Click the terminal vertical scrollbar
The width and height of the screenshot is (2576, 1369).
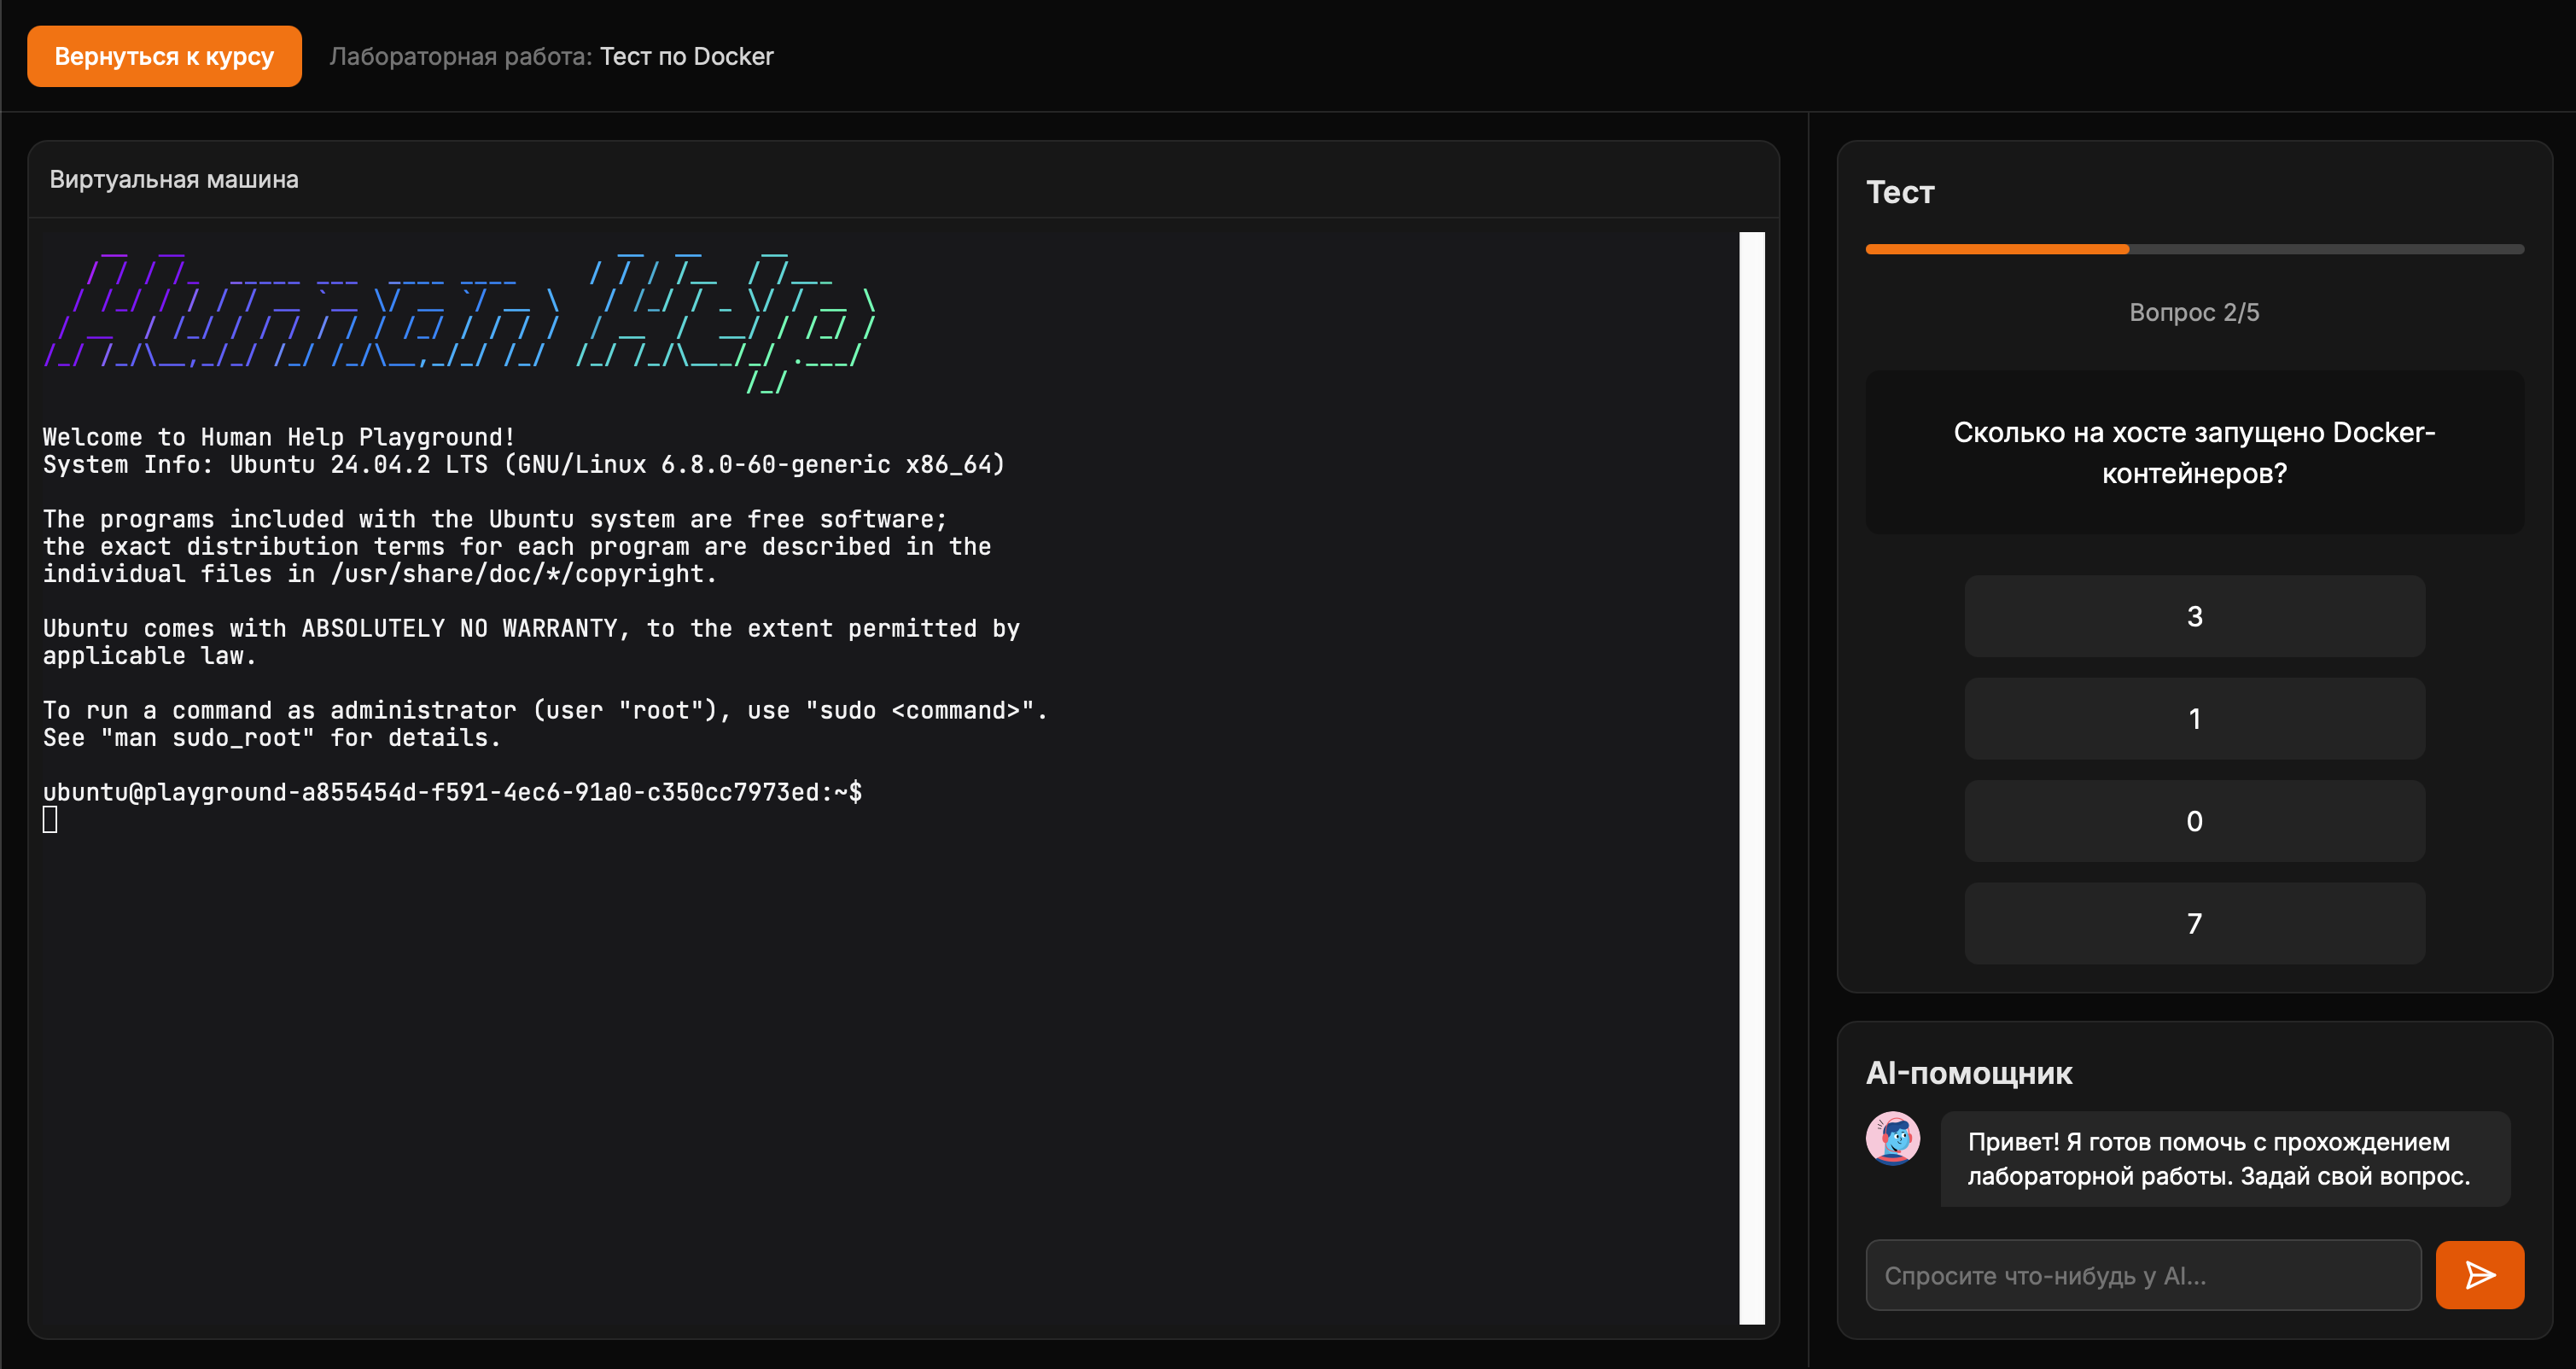click(1752, 778)
